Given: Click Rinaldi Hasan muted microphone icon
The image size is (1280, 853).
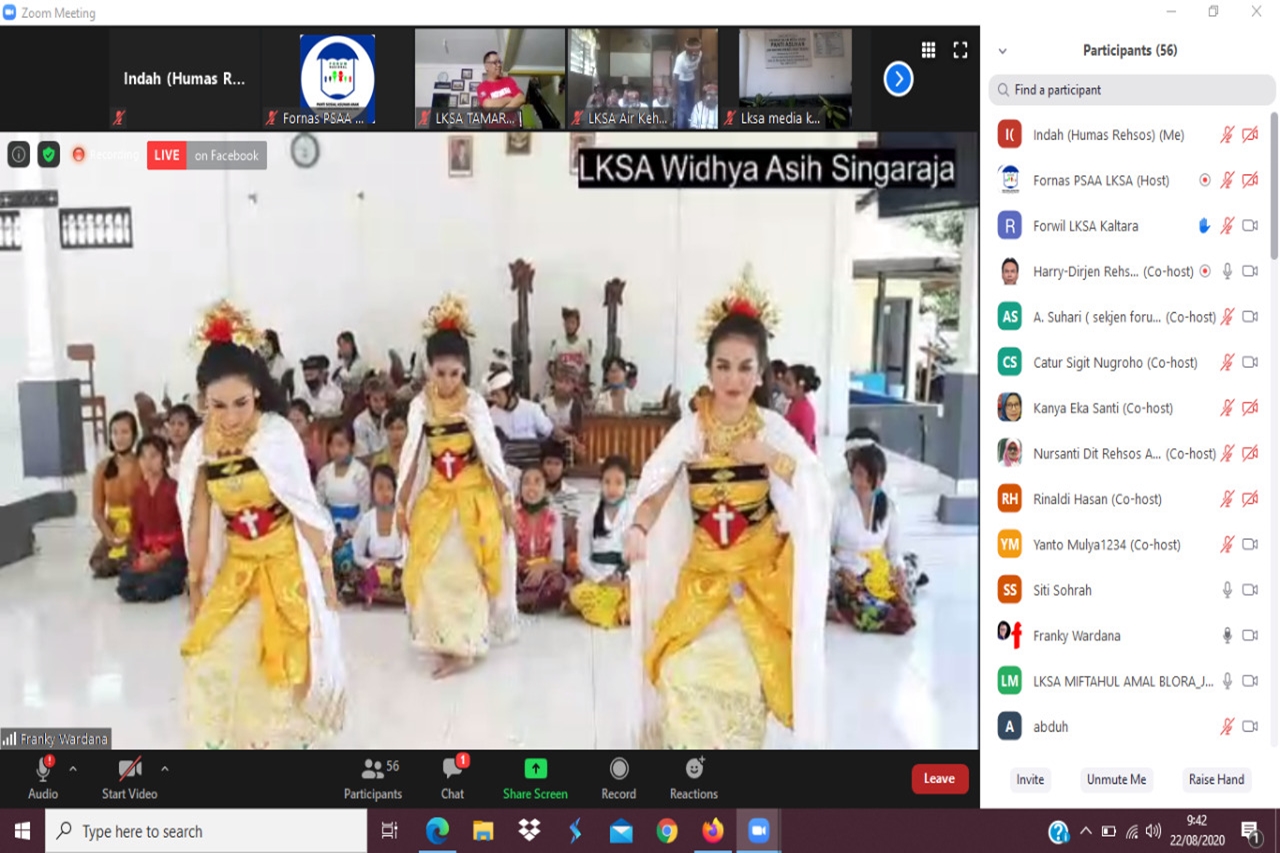Looking at the screenshot, I should (x=1227, y=499).
